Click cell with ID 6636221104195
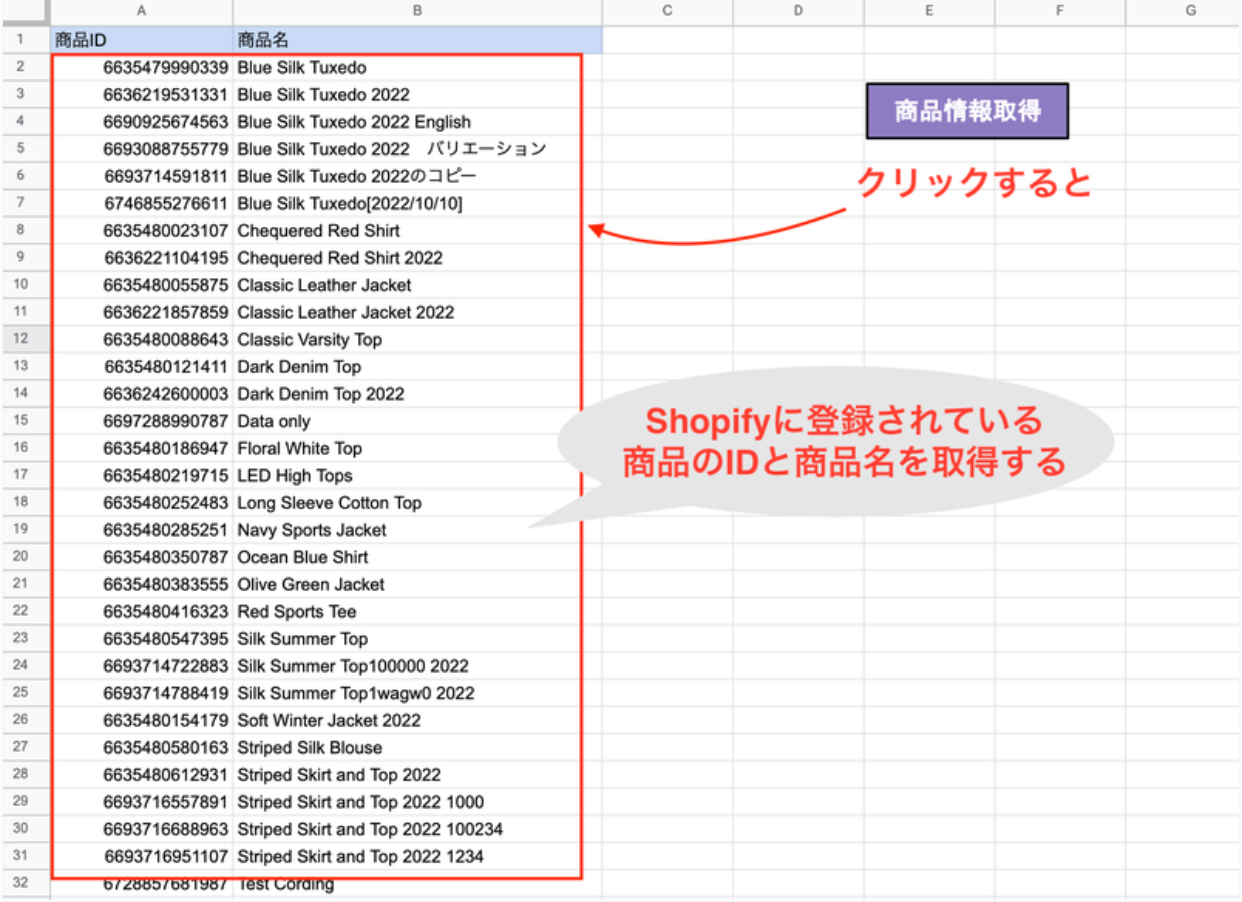 pos(142,258)
